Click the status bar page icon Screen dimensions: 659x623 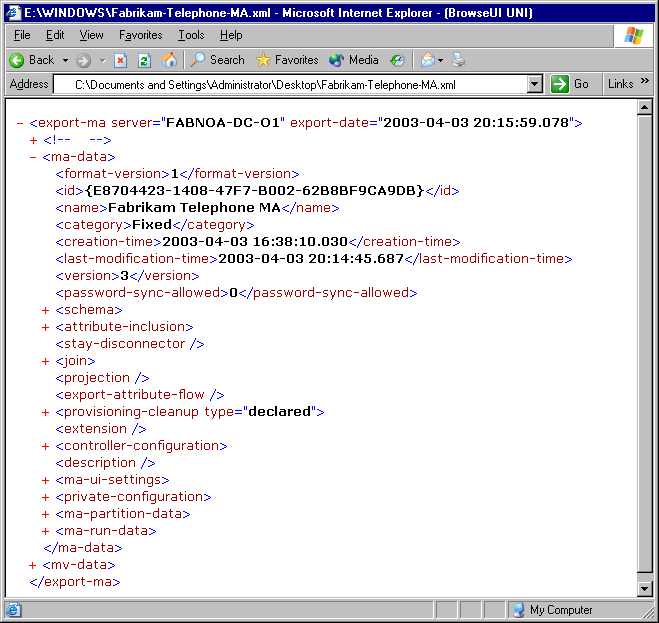click(x=13, y=610)
